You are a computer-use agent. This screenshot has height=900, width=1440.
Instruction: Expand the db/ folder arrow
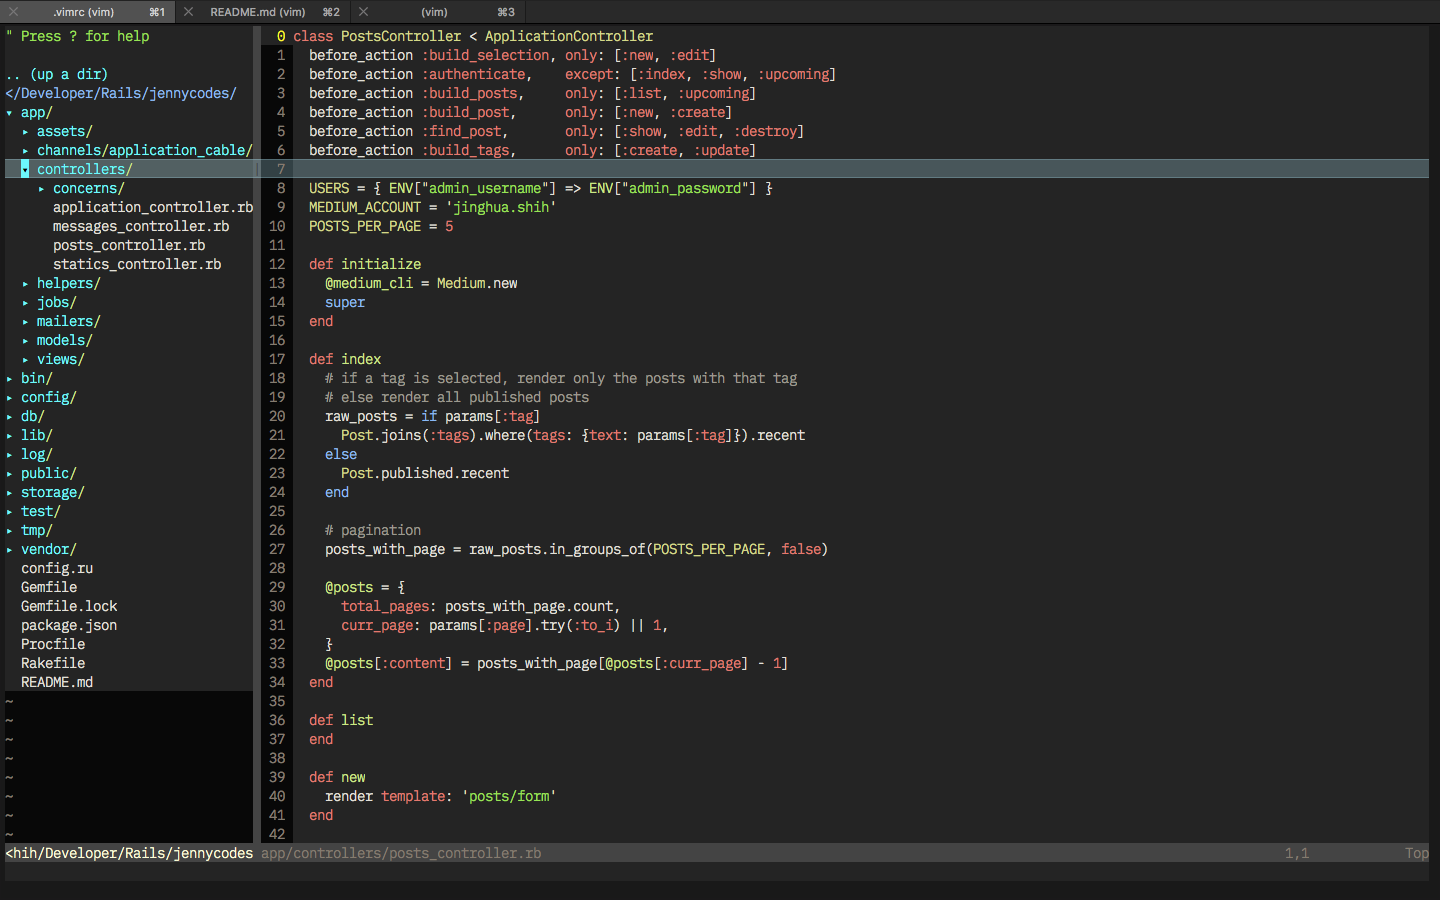tap(9, 417)
